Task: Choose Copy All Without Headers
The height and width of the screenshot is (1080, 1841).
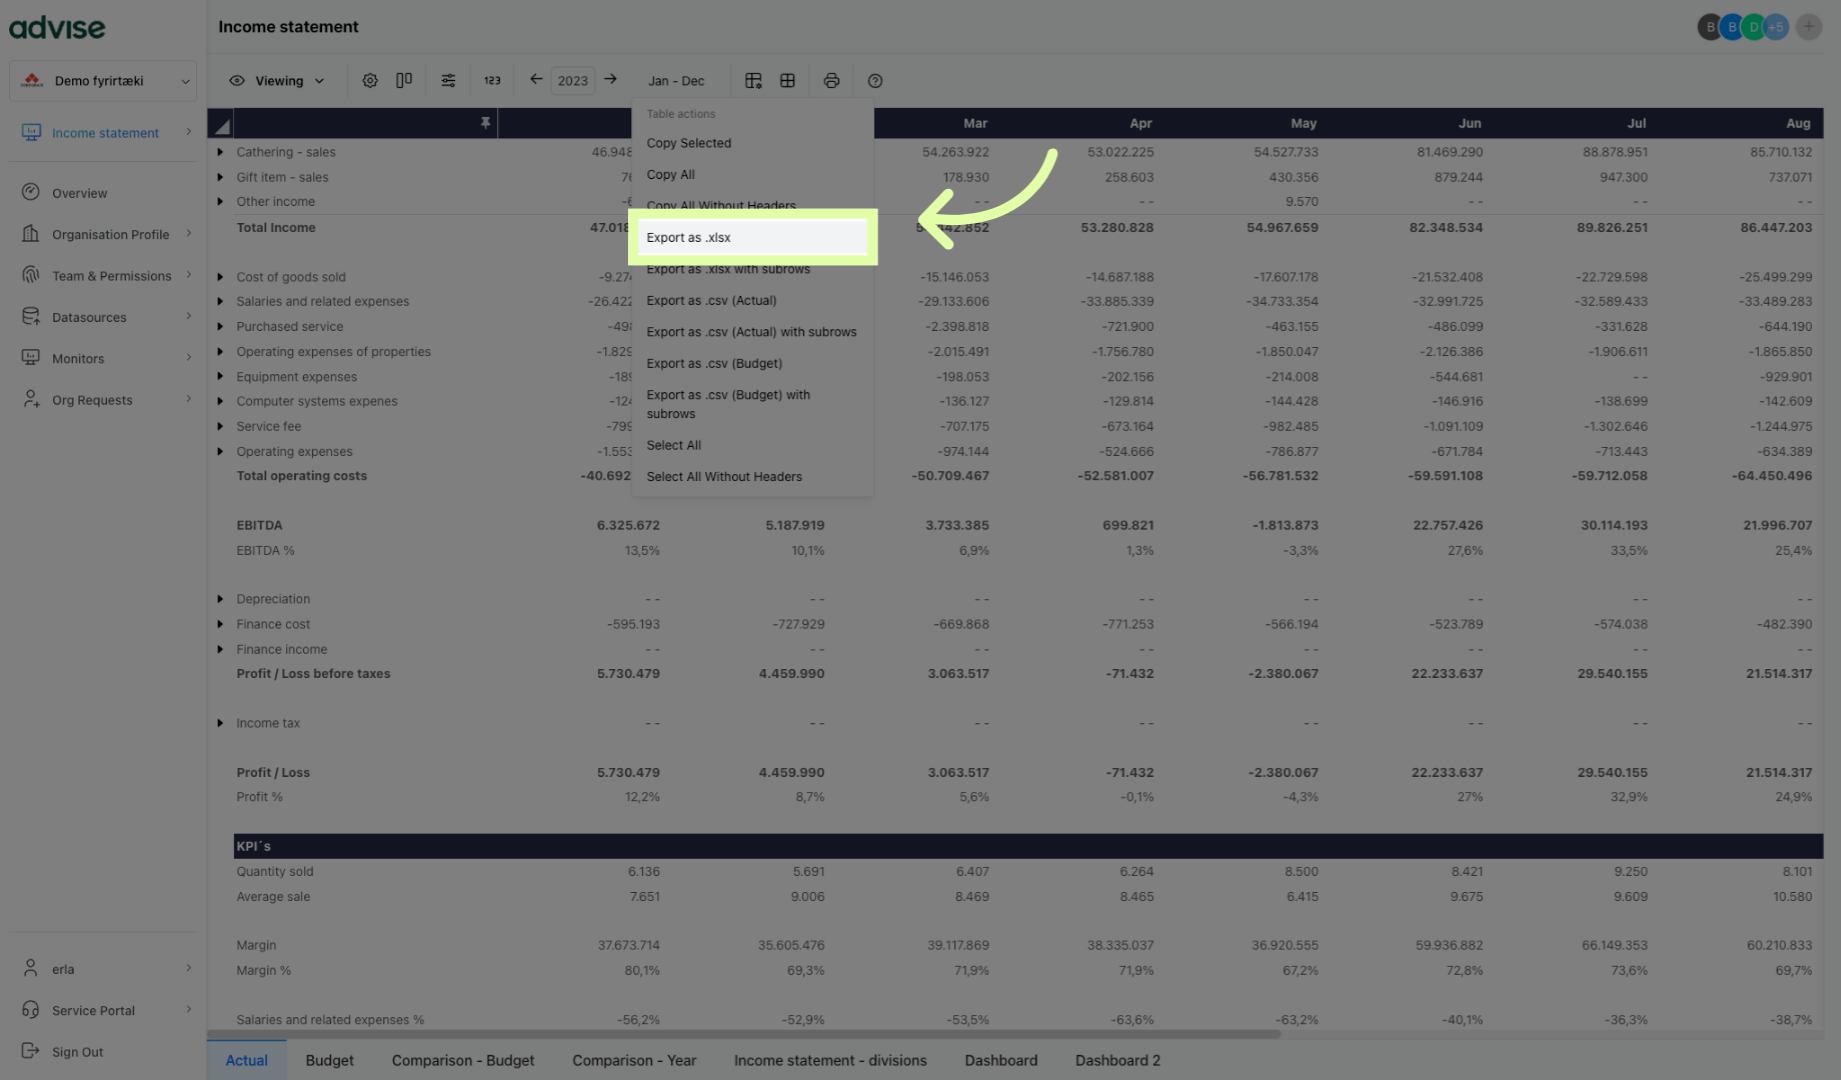Action: [x=721, y=205]
